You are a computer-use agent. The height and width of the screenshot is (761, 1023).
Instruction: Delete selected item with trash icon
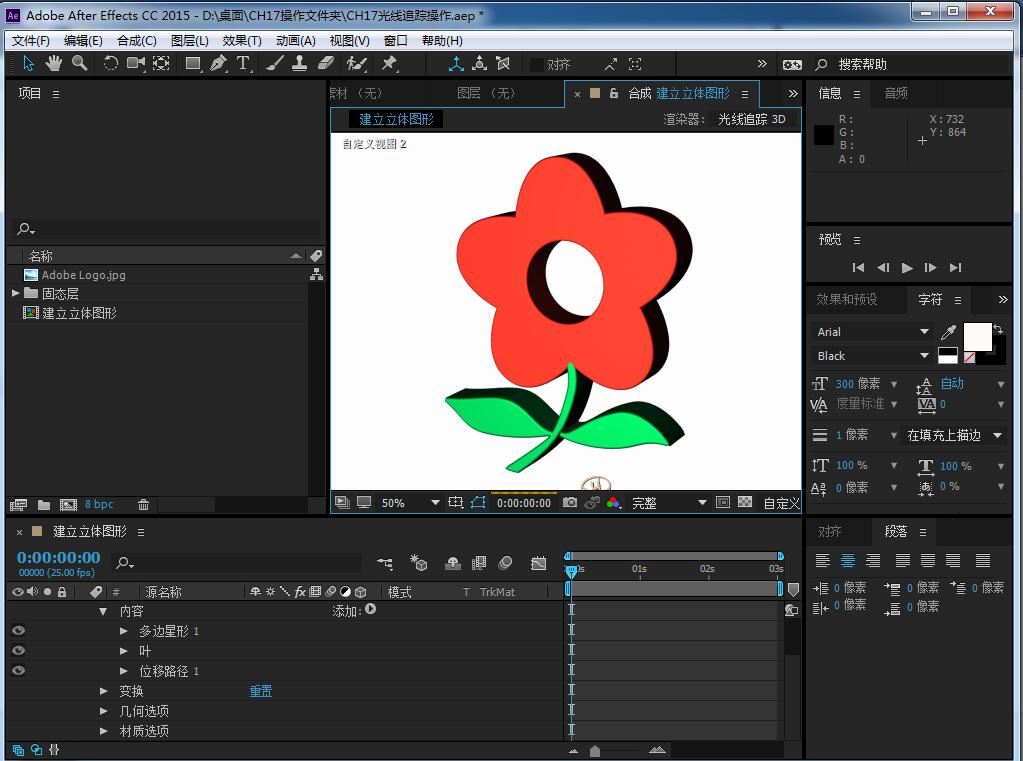tap(143, 505)
